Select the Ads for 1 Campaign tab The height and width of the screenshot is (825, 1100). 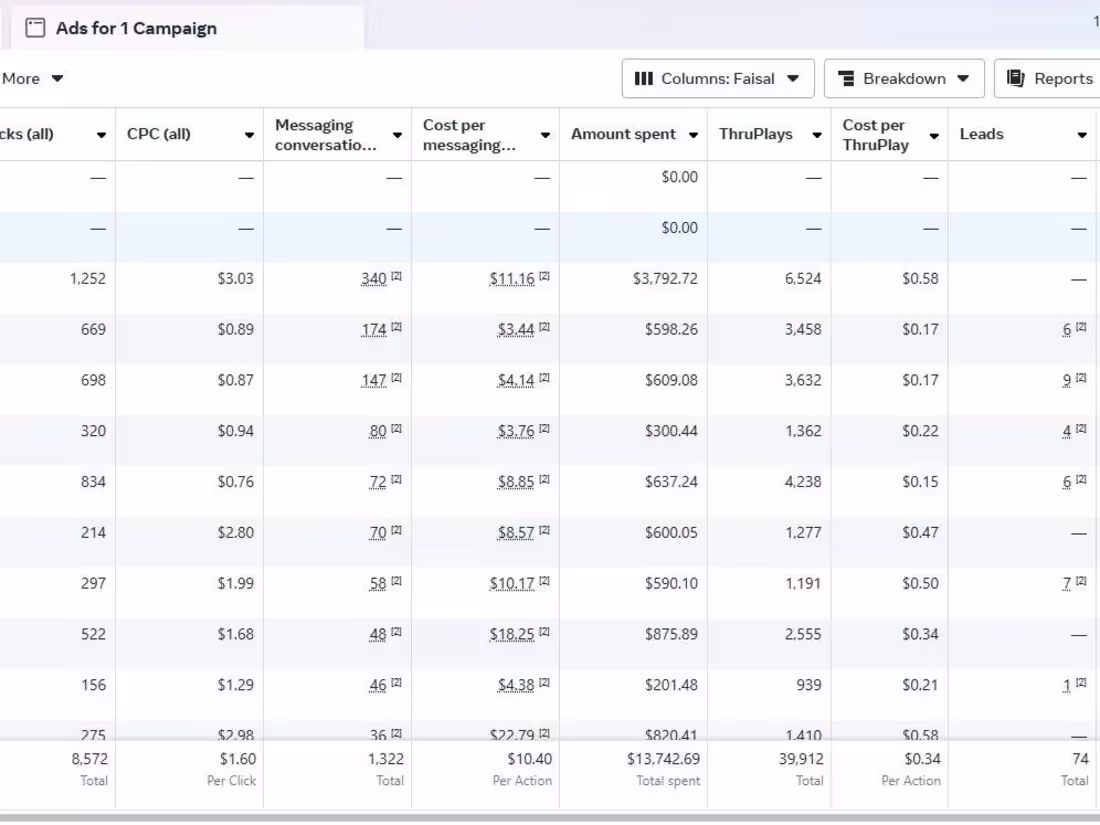[x=136, y=28]
